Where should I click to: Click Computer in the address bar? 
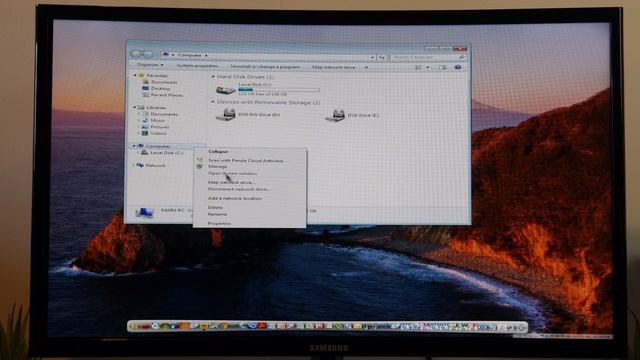coord(190,55)
